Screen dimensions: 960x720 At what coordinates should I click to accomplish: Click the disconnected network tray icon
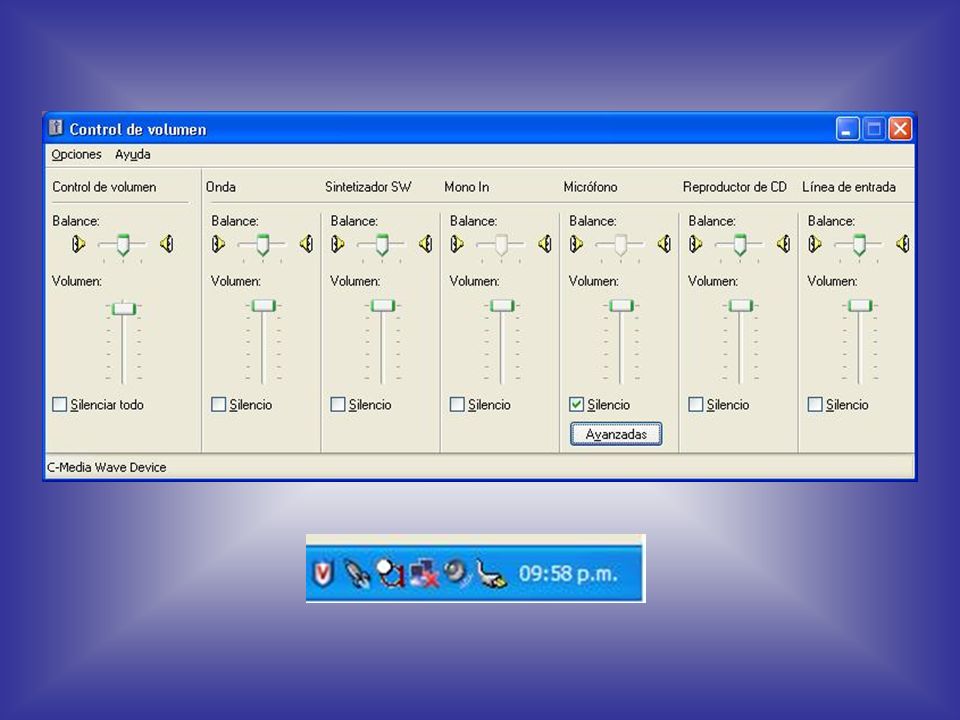tap(424, 574)
